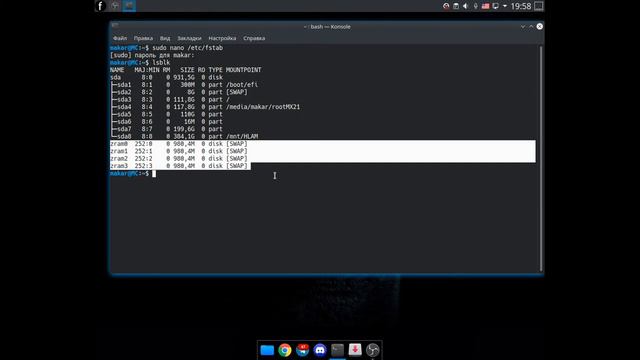The height and width of the screenshot is (360, 640).
Task: Click the 'lsblk' command text
Action: point(161,62)
